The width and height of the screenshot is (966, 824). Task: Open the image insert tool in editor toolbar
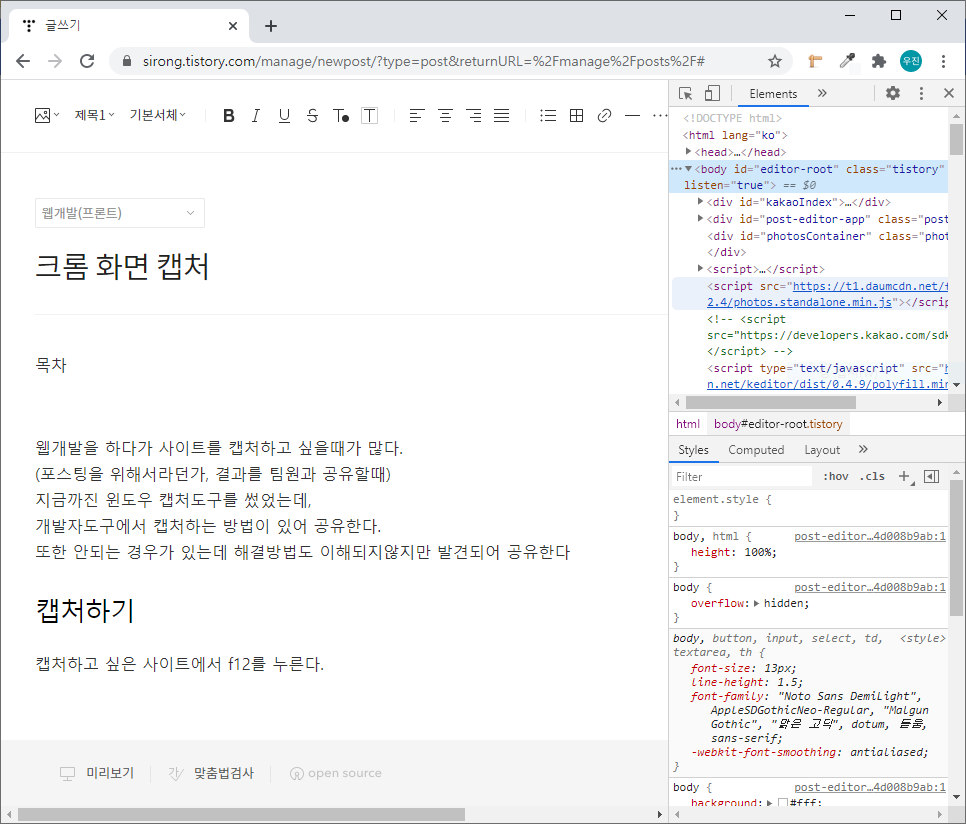coord(46,115)
